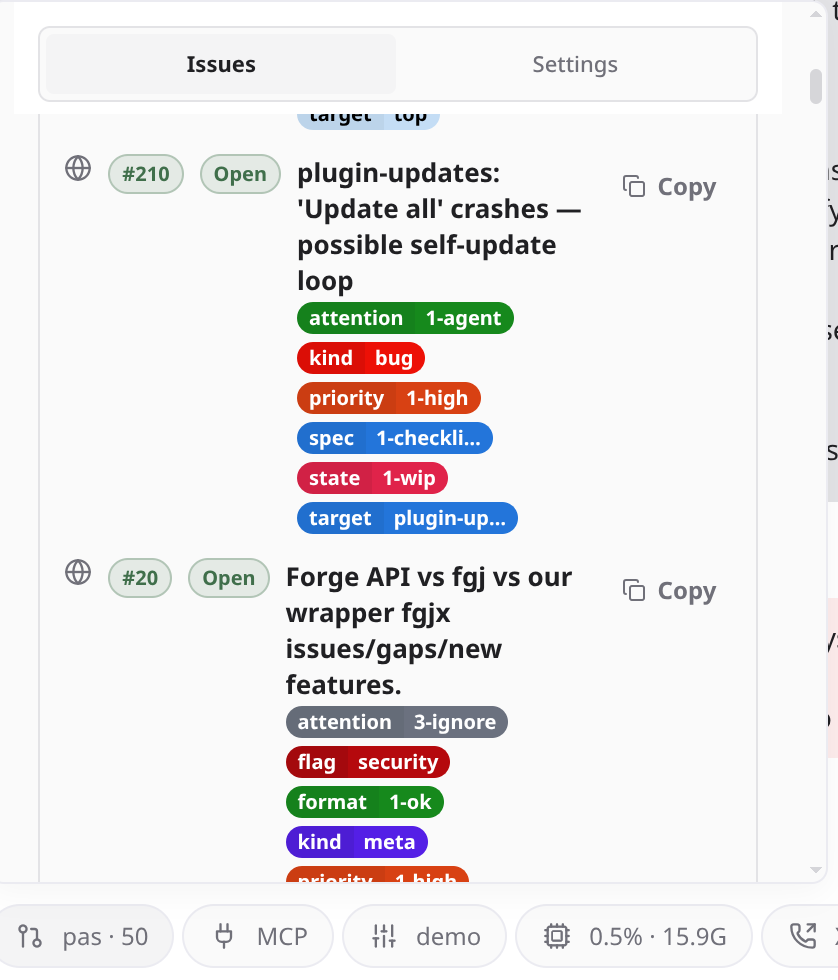Click the CPU chip icon in status bar
Image resolution: width=838 pixels, height=980 pixels.
click(x=557, y=936)
